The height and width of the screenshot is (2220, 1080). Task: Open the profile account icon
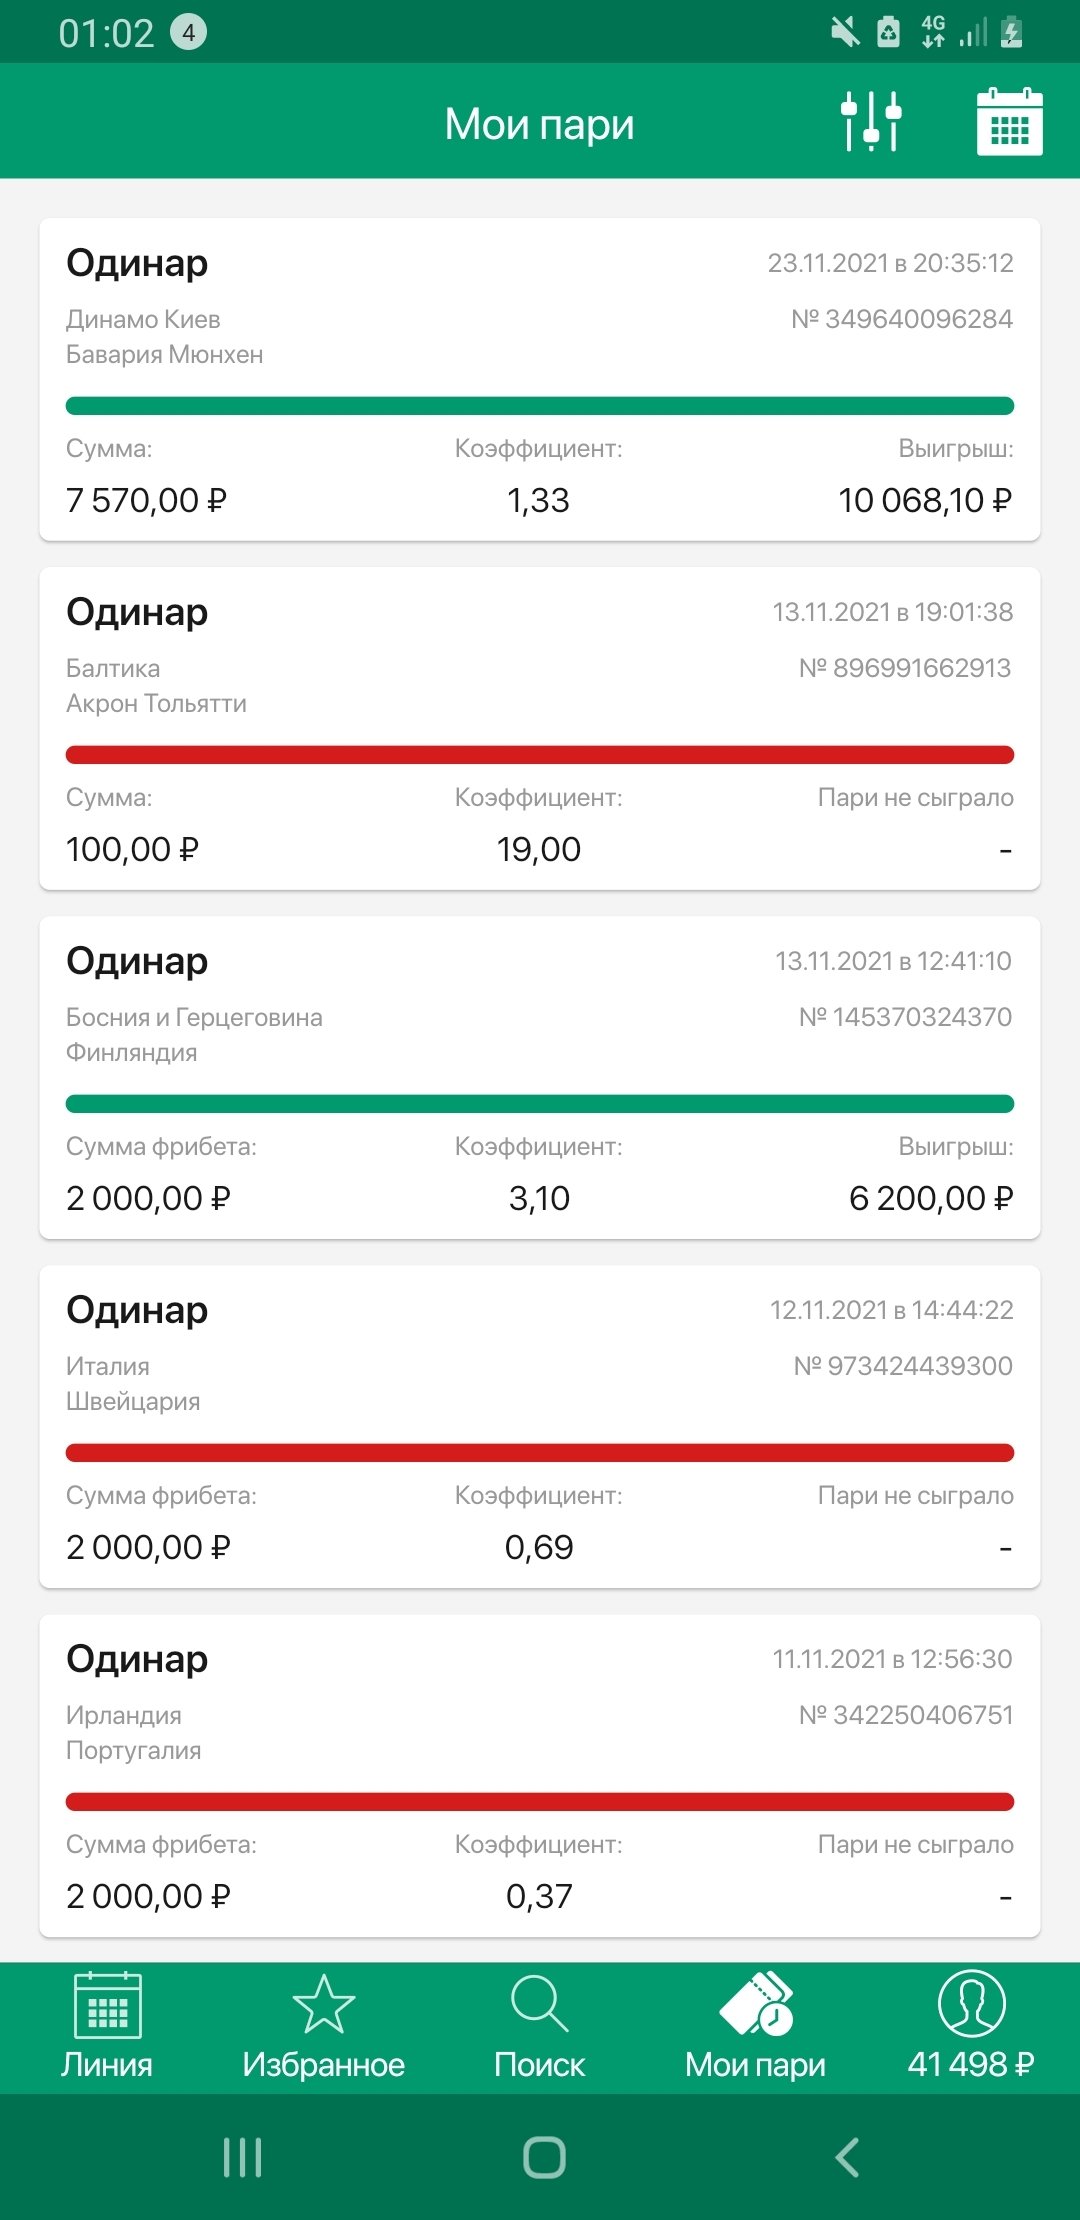971,2003
